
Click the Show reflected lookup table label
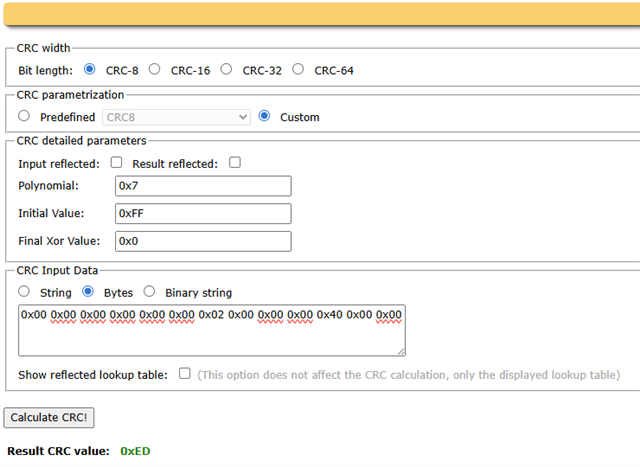pos(93,375)
